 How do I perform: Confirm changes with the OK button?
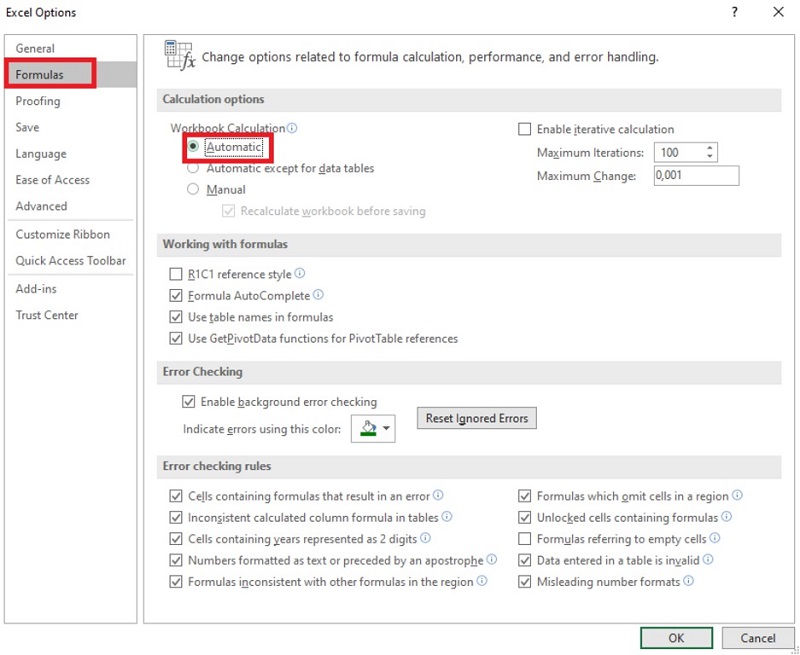coord(676,638)
